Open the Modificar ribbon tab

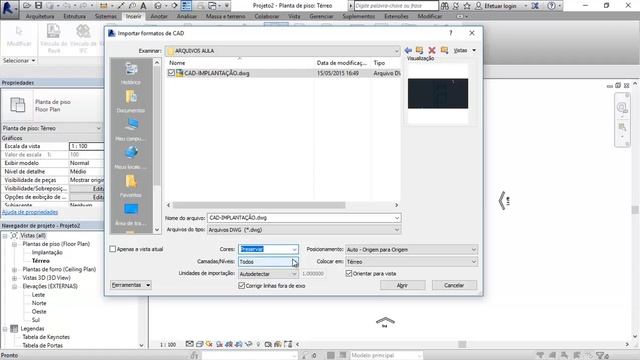(430, 16)
